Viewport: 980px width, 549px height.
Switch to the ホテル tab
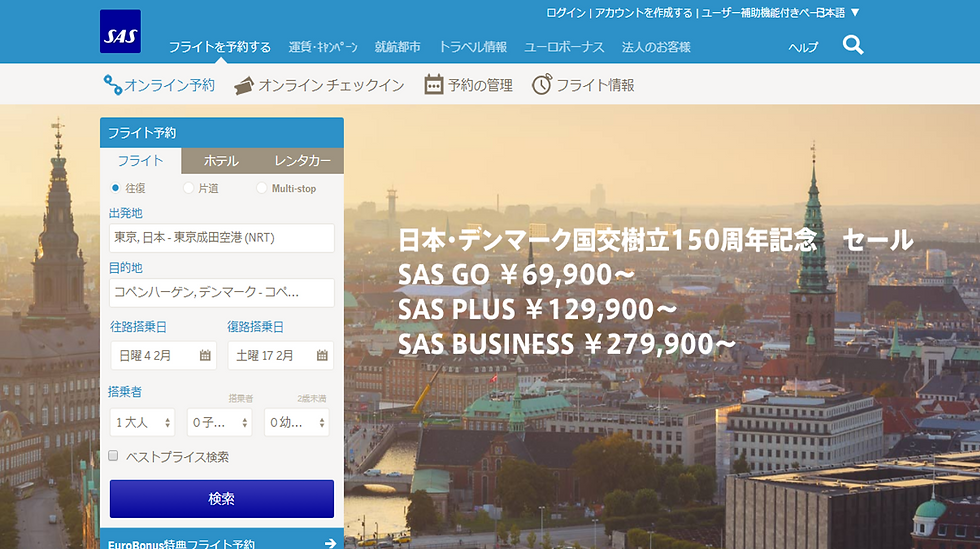pyautogui.click(x=221, y=161)
